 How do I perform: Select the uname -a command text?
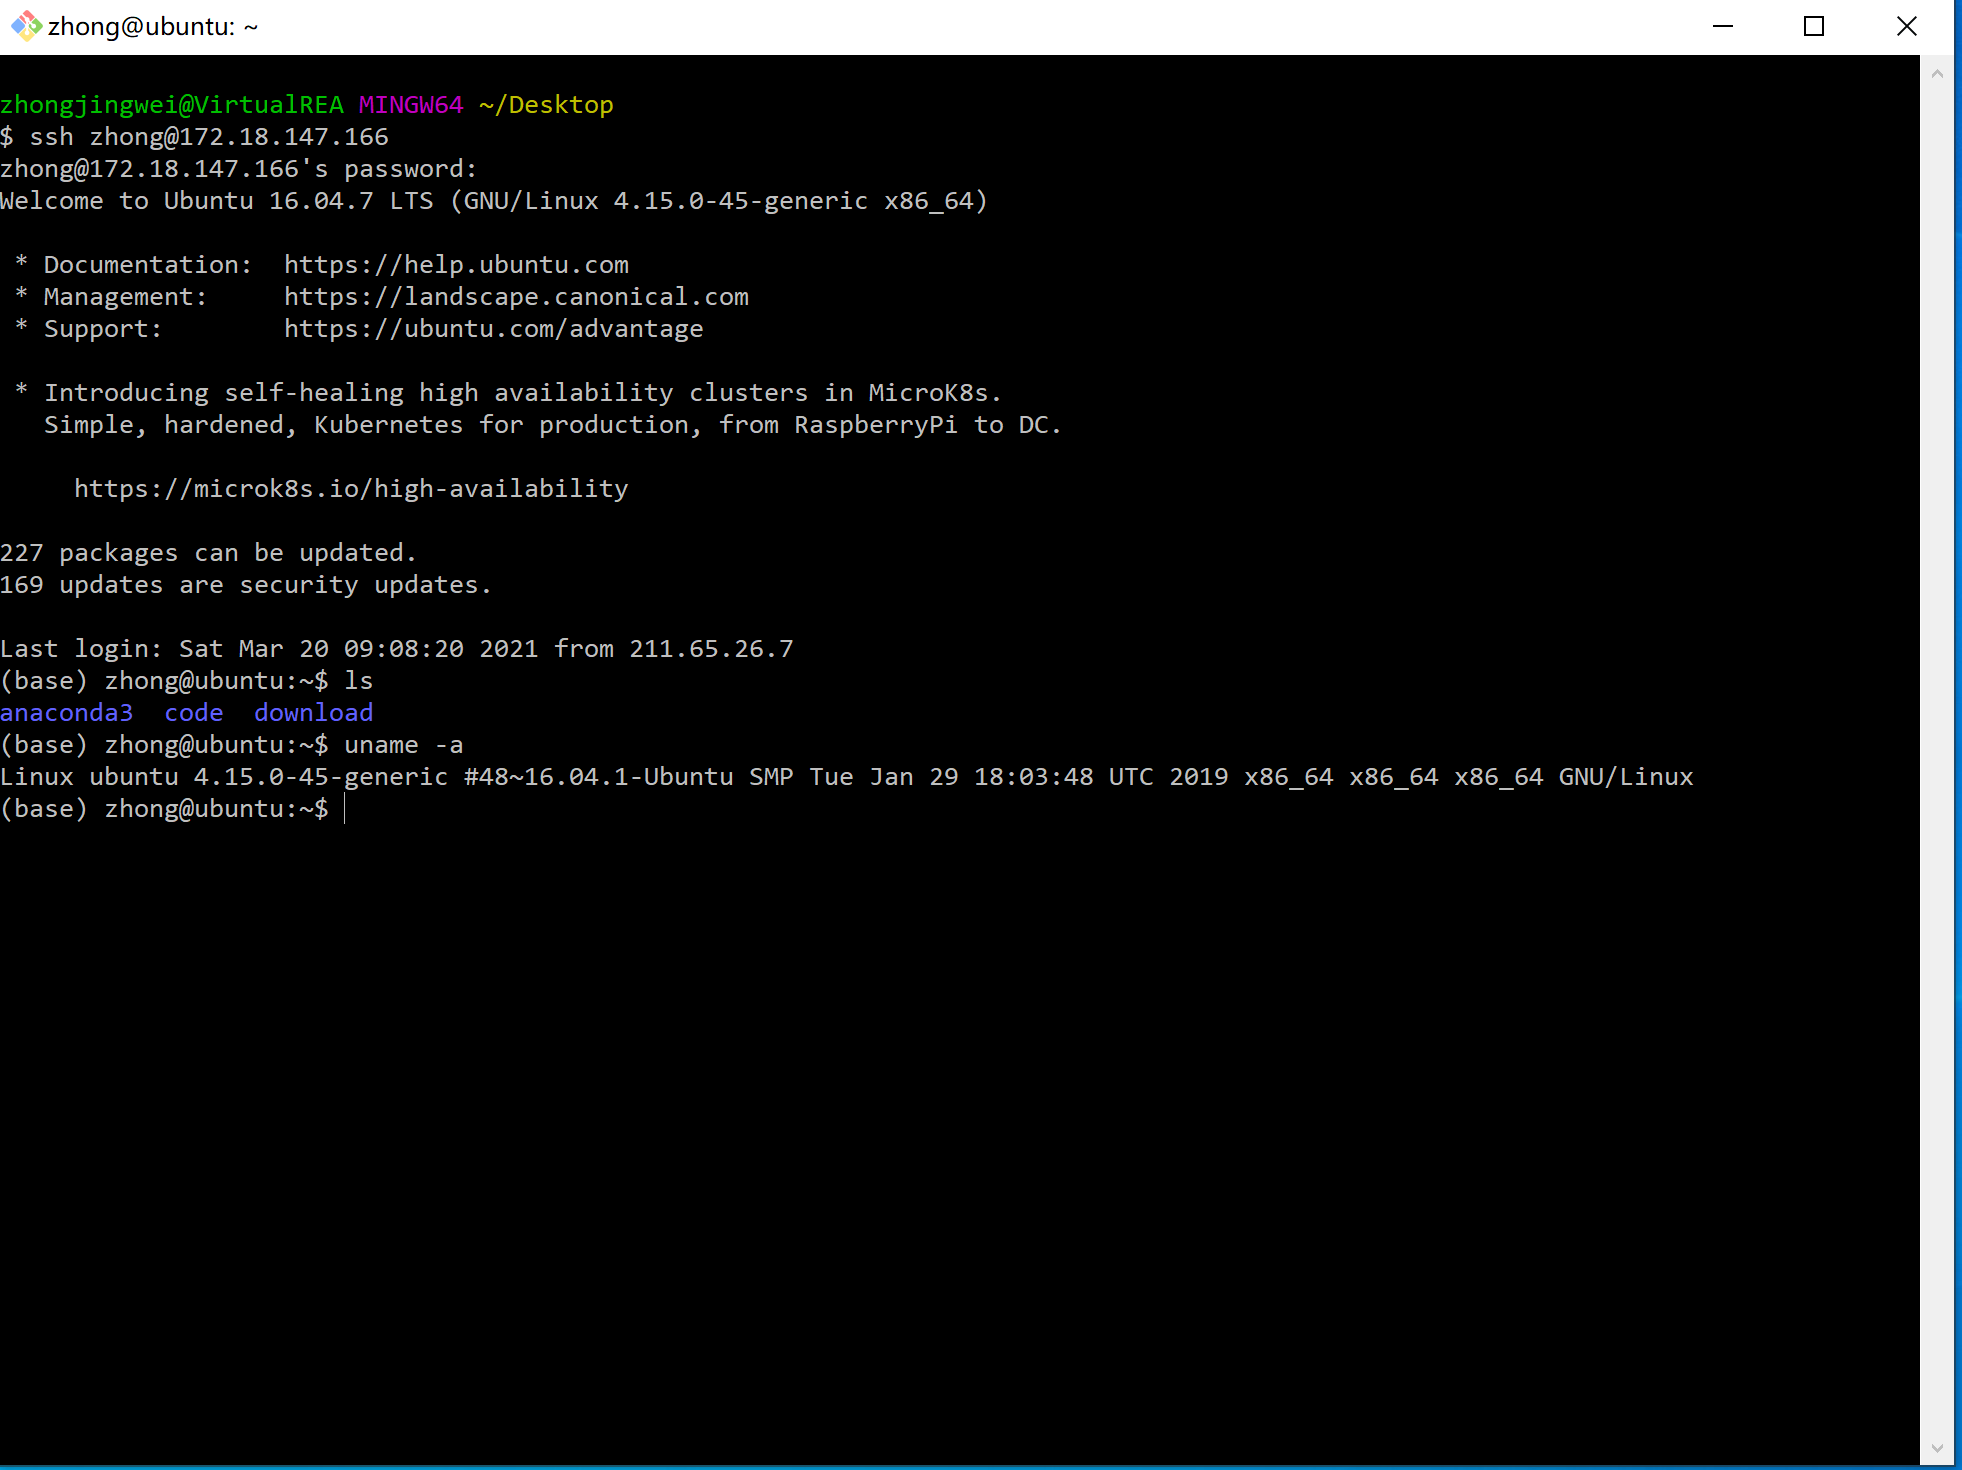[403, 744]
